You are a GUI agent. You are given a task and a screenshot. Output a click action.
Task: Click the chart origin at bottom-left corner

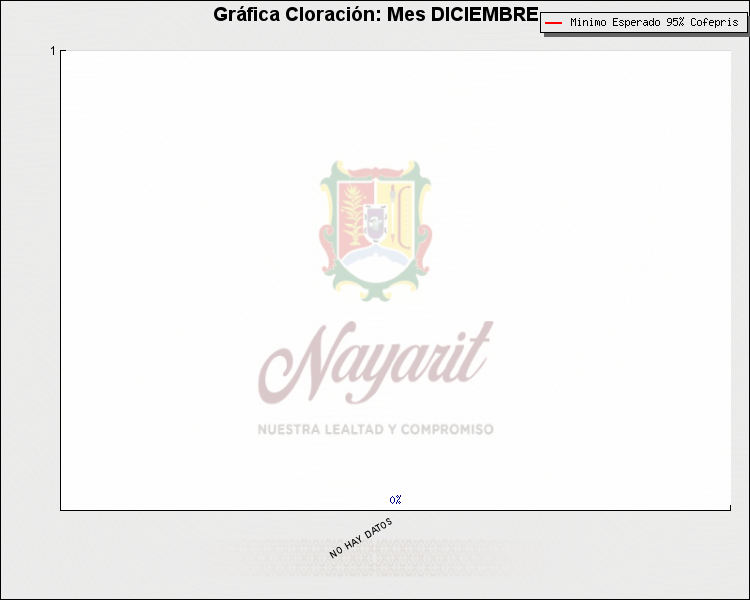[x=61, y=510]
